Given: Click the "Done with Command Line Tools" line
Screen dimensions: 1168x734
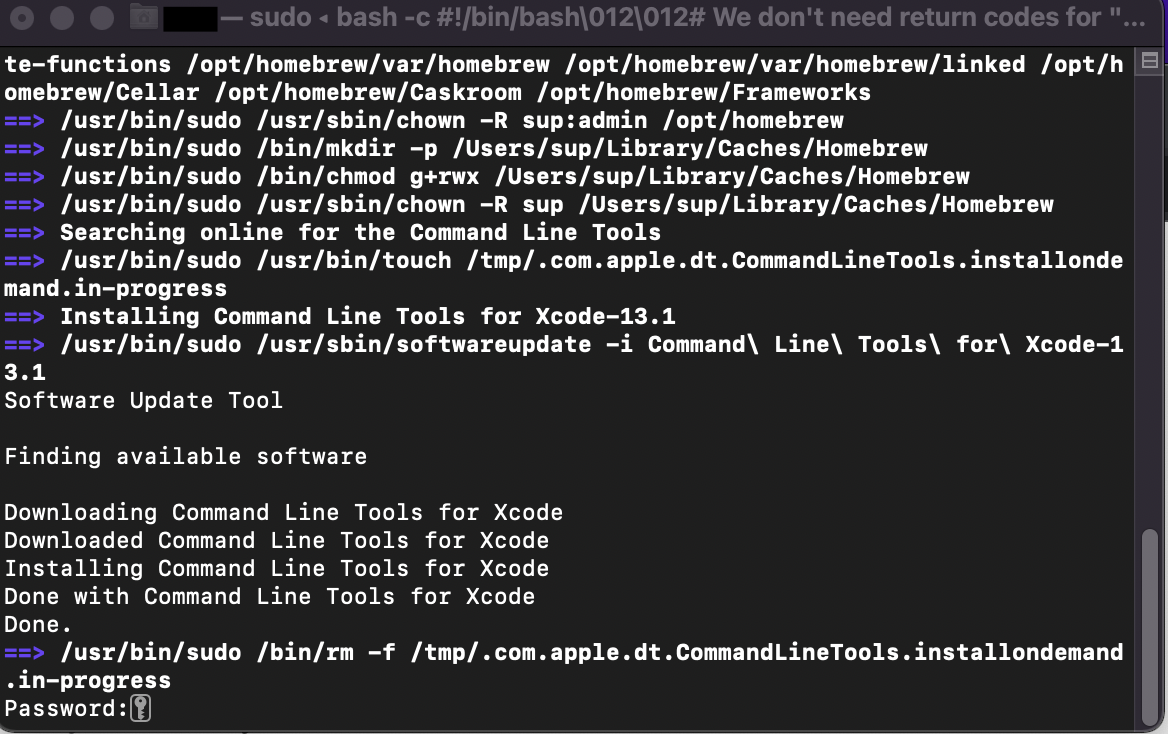Looking at the screenshot, I should point(269,597).
